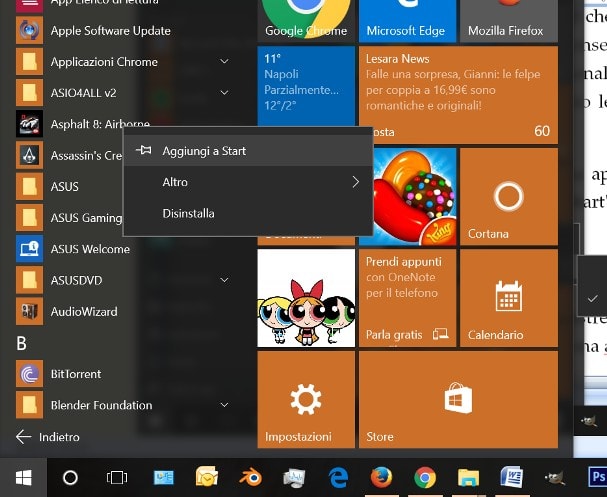Click the Blender Foundation folder icon
The image size is (607, 497).
point(29,405)
